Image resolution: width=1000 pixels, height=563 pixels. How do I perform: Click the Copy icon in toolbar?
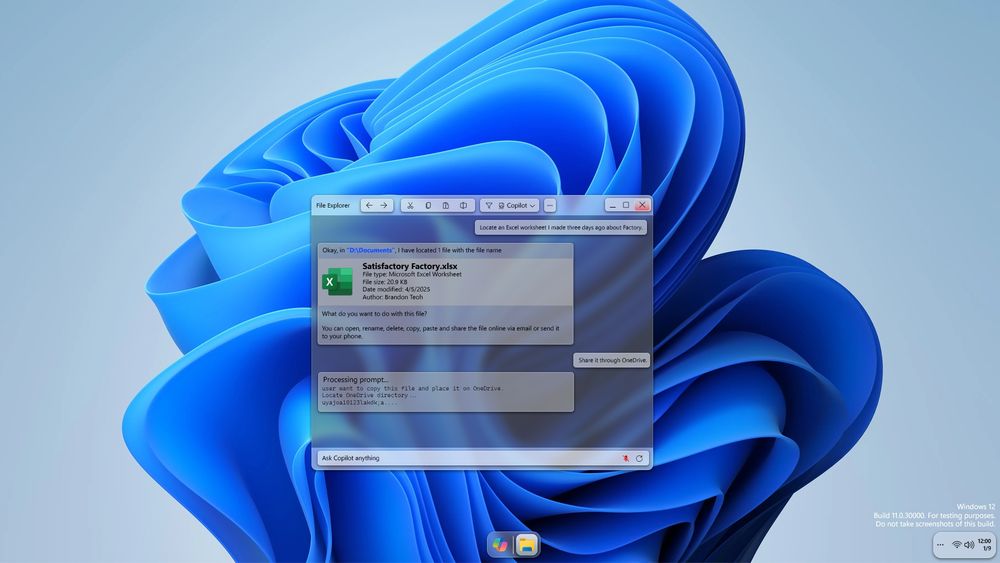[x=428, y=205]
